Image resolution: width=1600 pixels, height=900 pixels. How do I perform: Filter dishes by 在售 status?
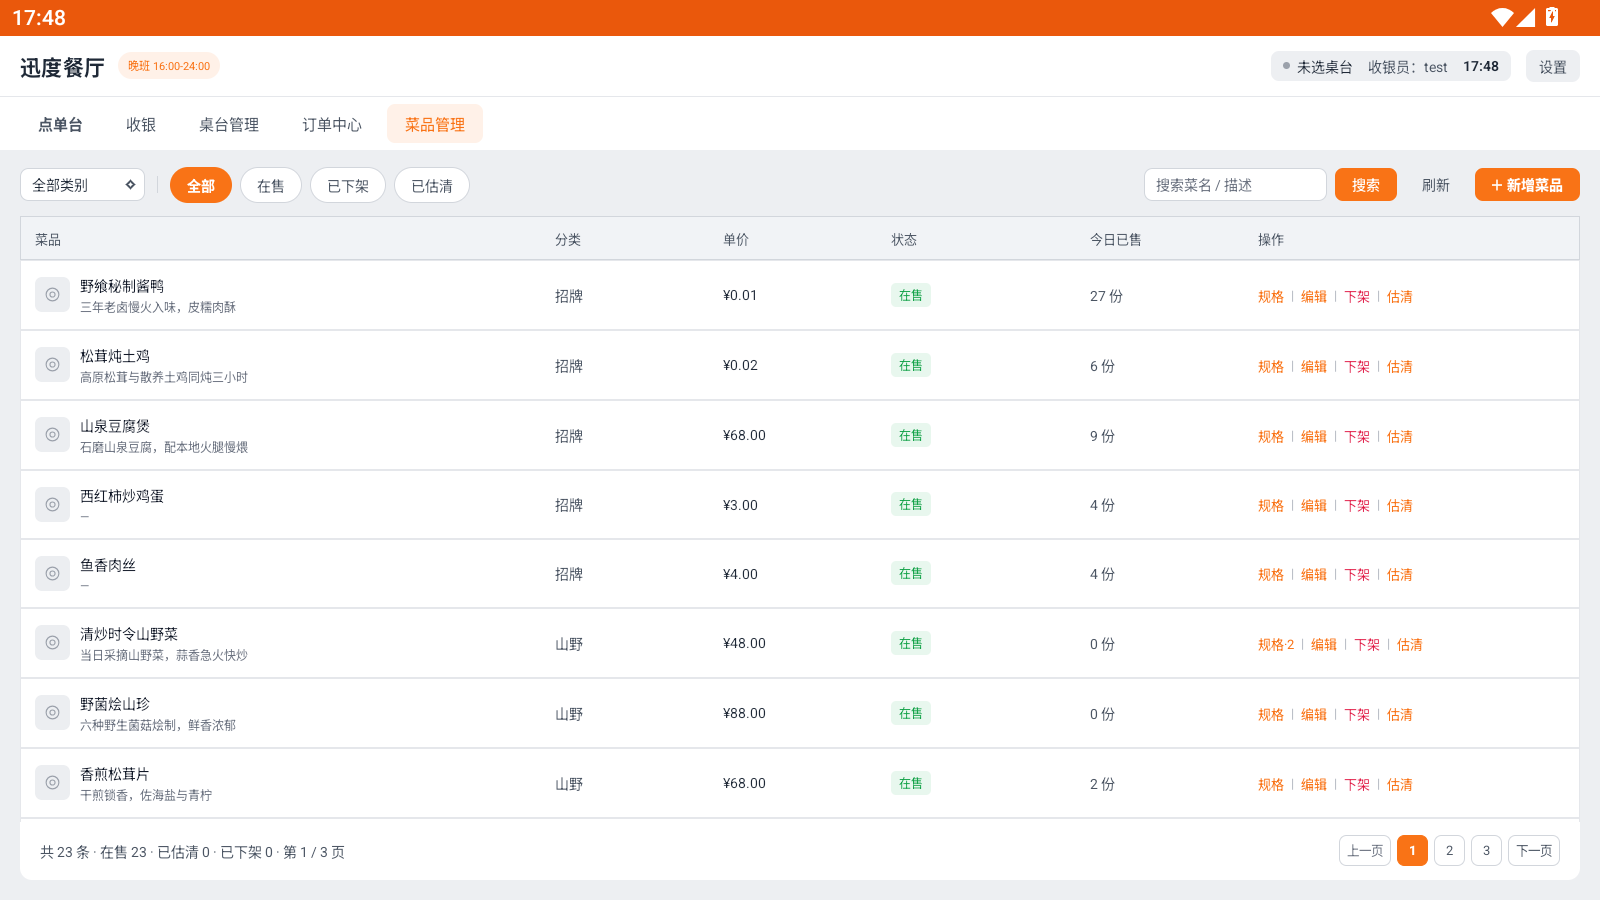tap(271, 185)
